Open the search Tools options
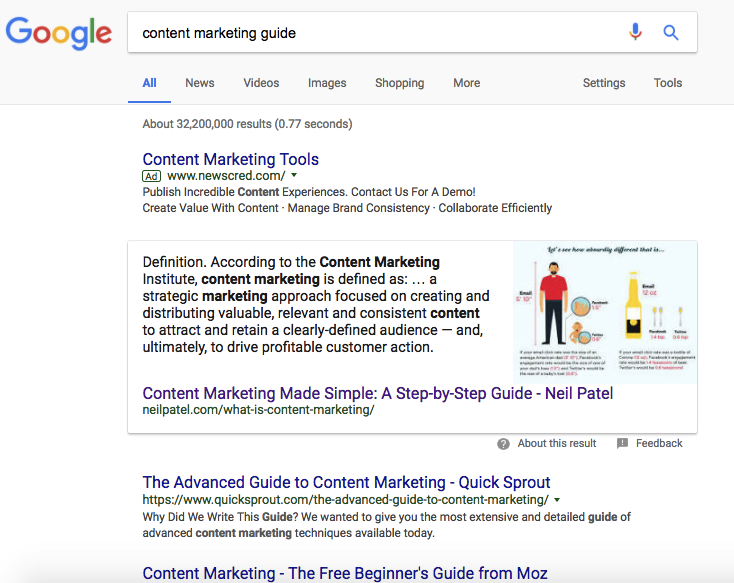The height and width of the screenshot is (583, 734). [x=668, y=83]
